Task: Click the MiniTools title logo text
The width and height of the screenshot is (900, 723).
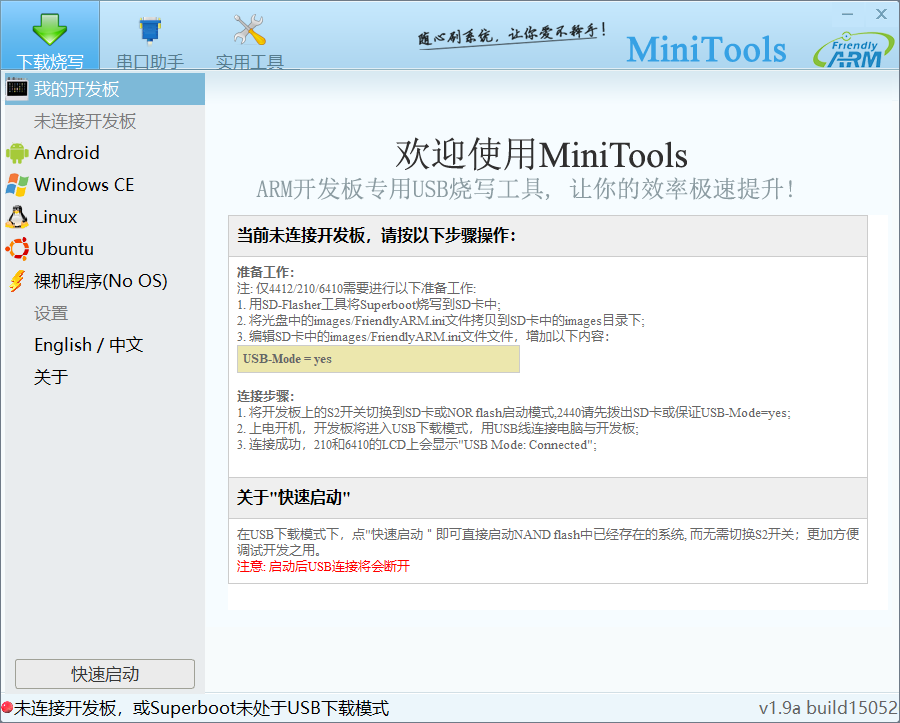Action: 706,49
